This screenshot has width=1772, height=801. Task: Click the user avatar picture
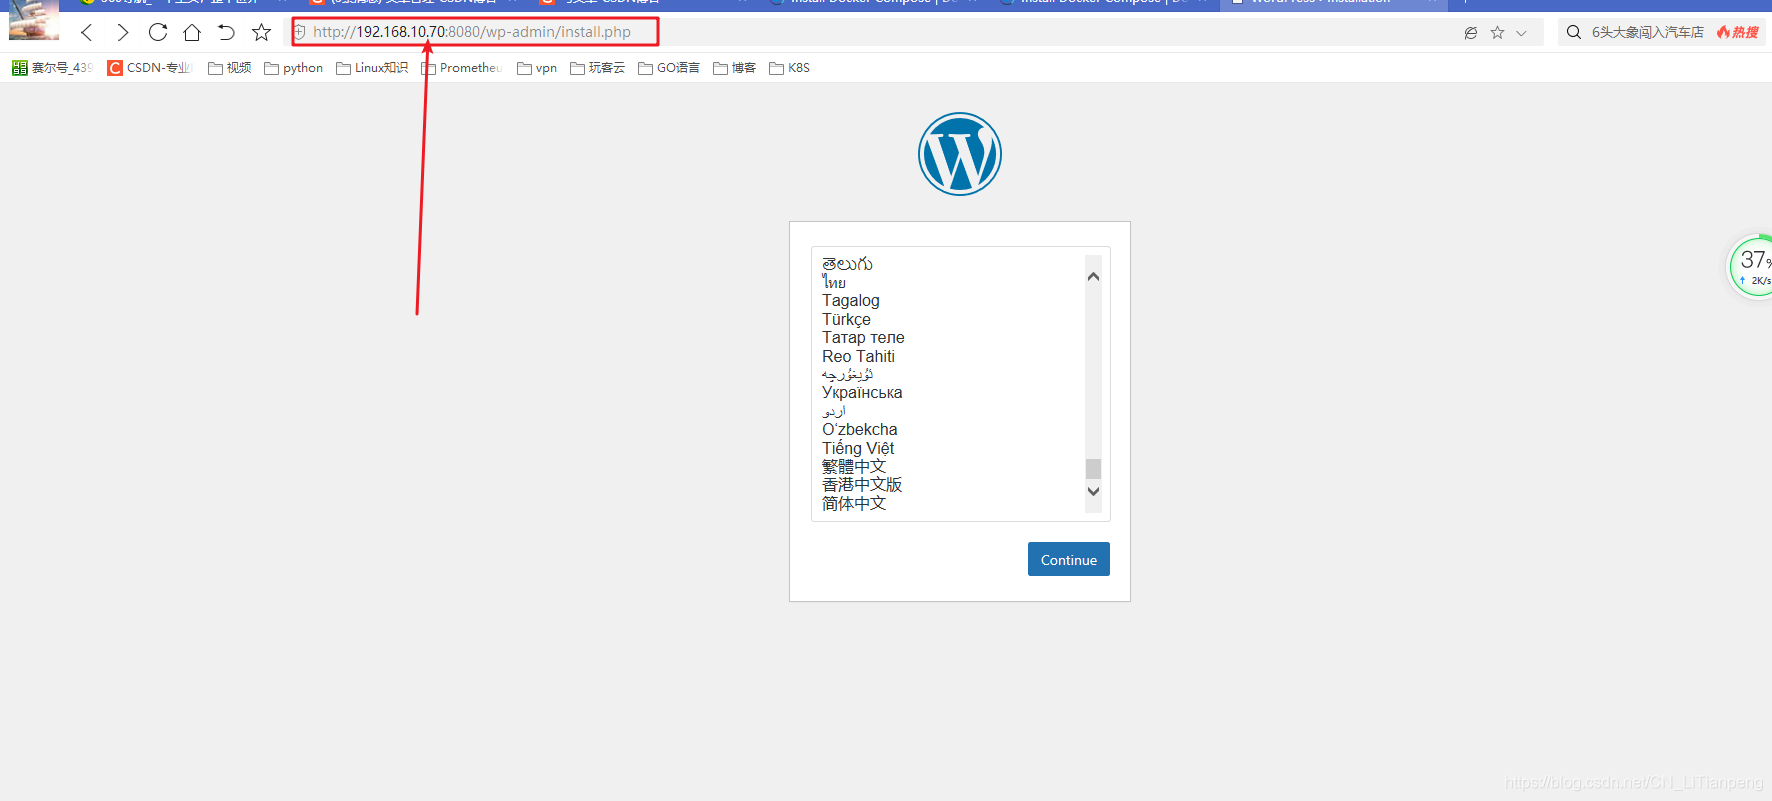pos(34,20)
